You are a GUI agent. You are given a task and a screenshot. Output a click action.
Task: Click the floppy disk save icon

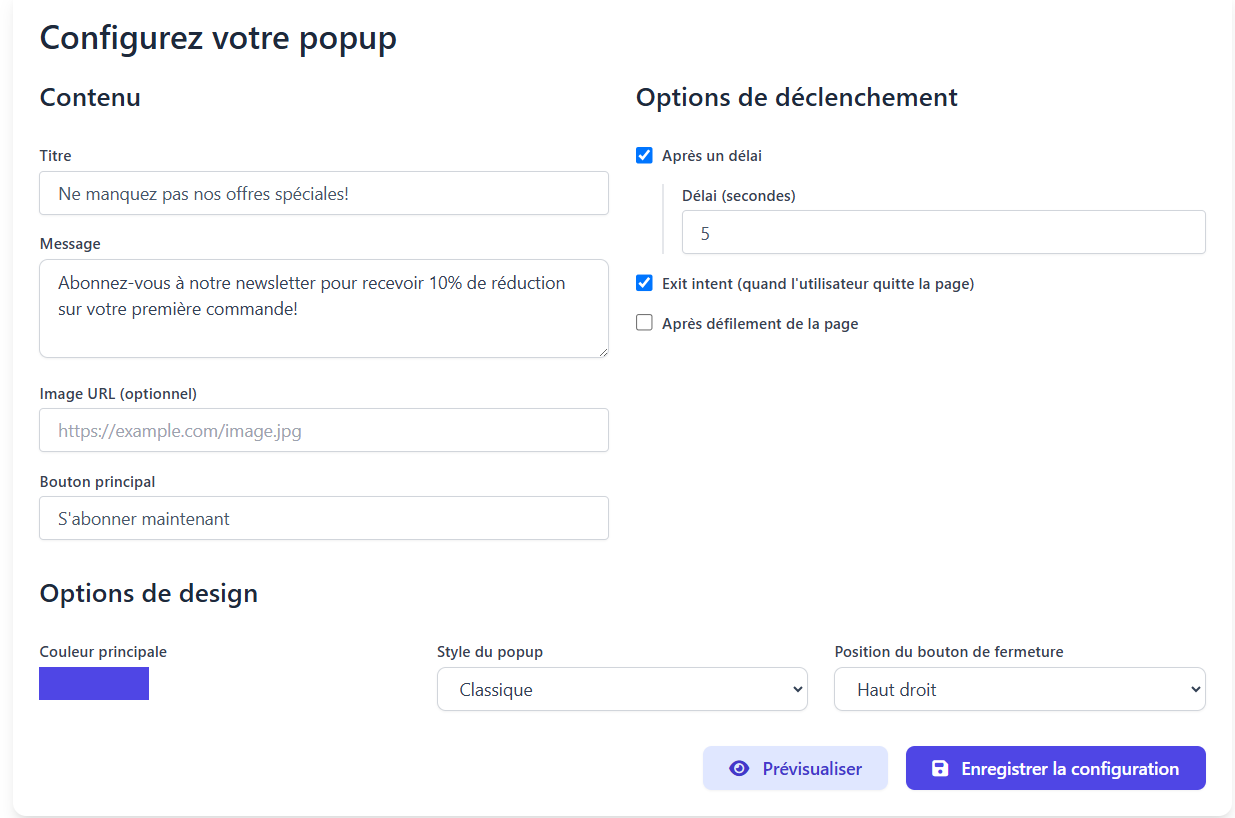pos(939,769)
